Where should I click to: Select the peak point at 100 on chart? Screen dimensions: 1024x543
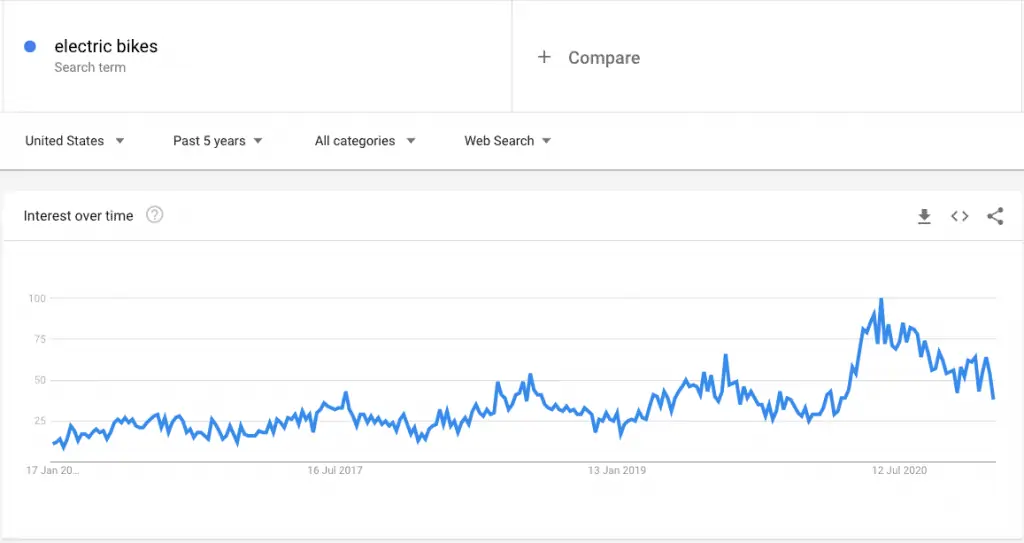881,299
